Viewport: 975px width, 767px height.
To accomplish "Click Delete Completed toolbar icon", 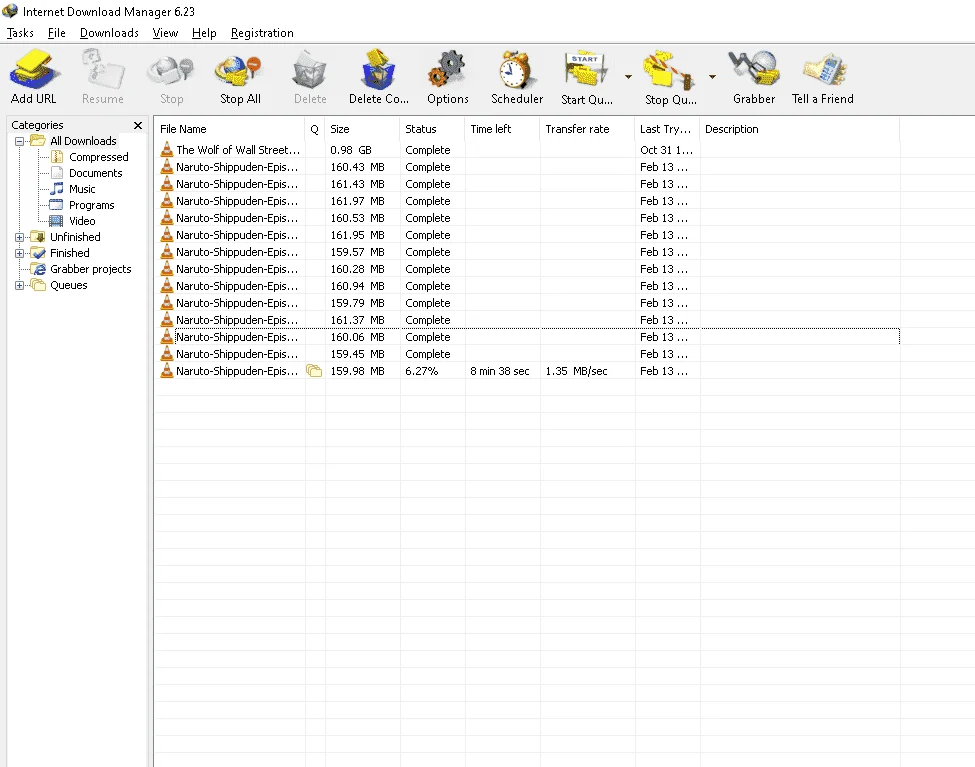I will click(x=379, y=77).
